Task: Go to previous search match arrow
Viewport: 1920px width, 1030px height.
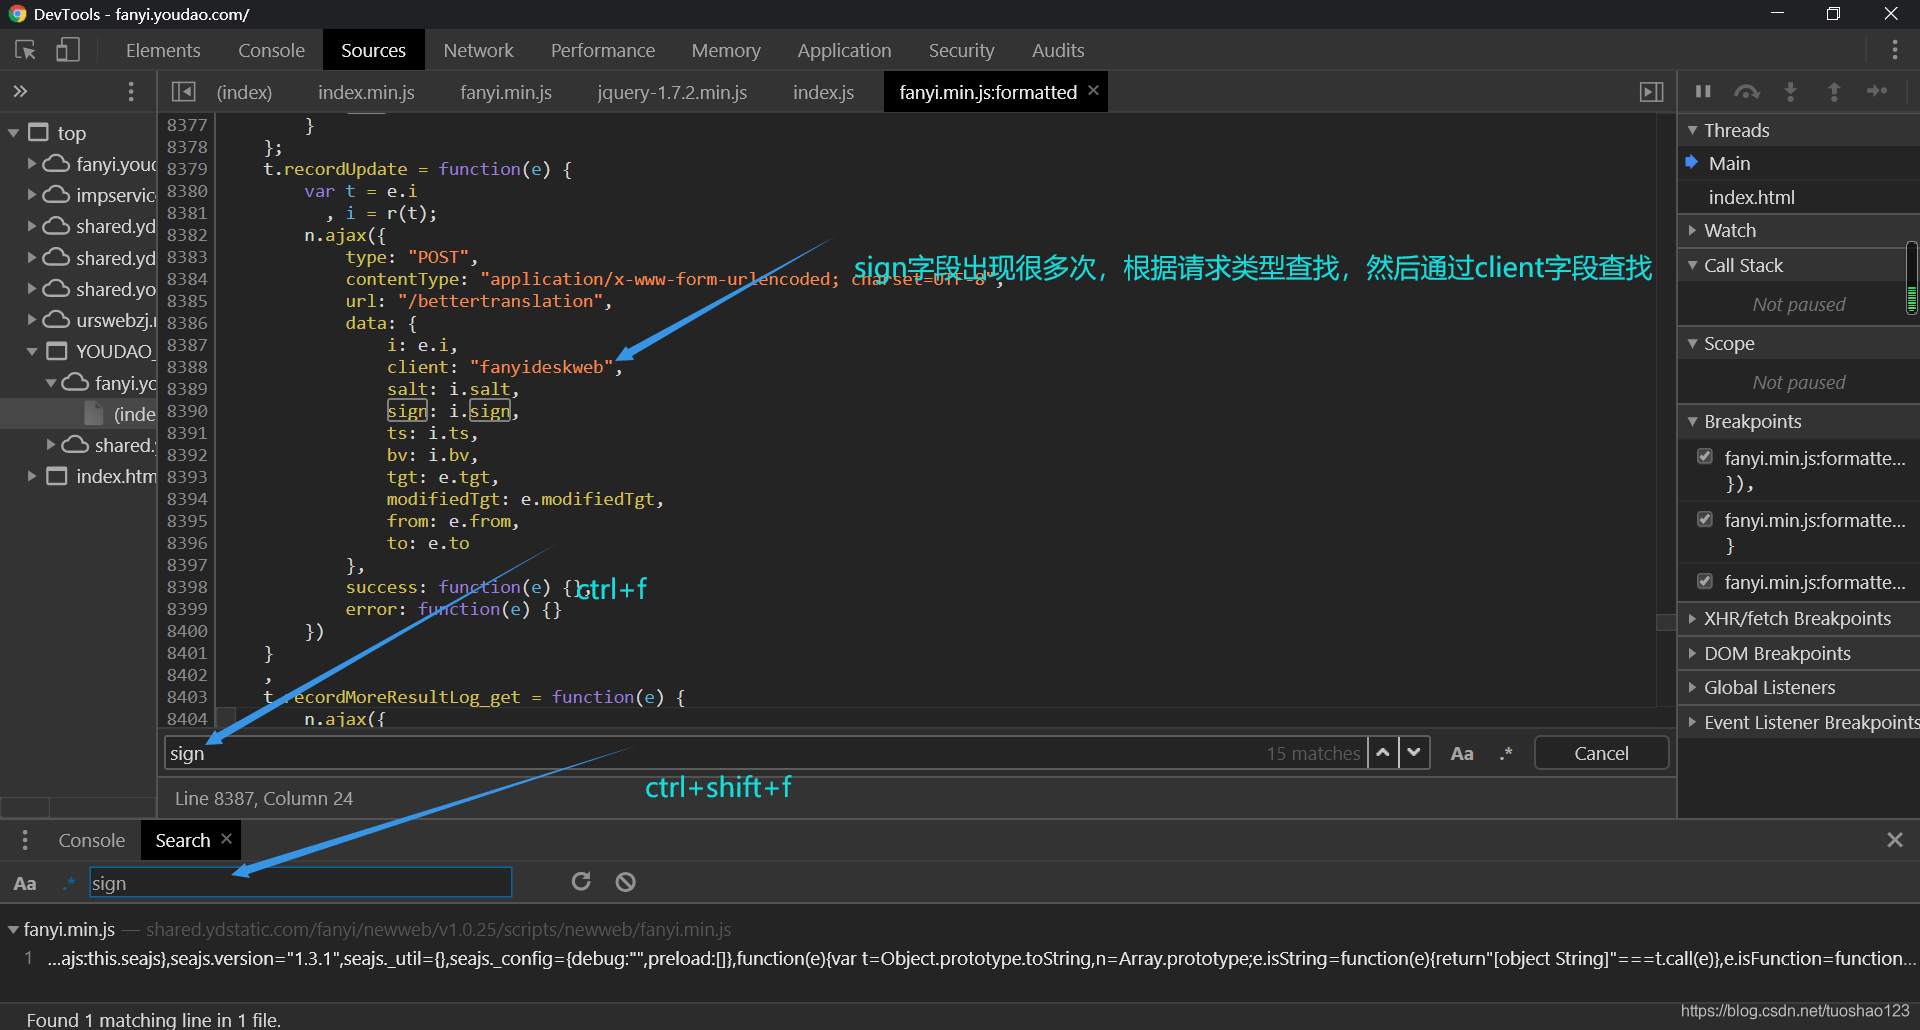Action: click(1383, 753)
